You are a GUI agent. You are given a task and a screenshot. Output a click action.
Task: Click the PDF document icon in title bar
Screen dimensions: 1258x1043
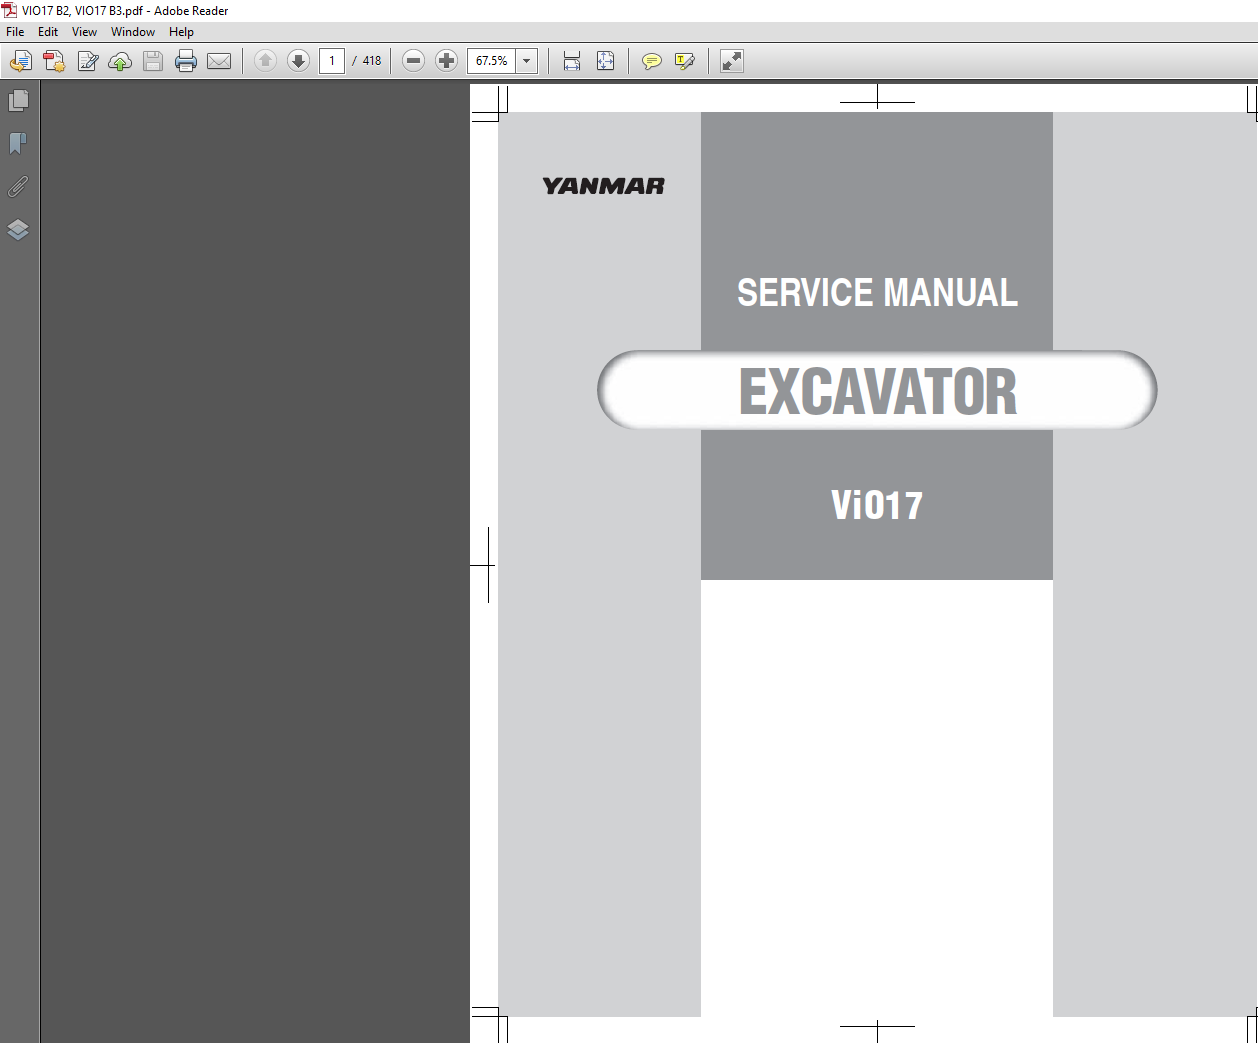tap(10, 10)
